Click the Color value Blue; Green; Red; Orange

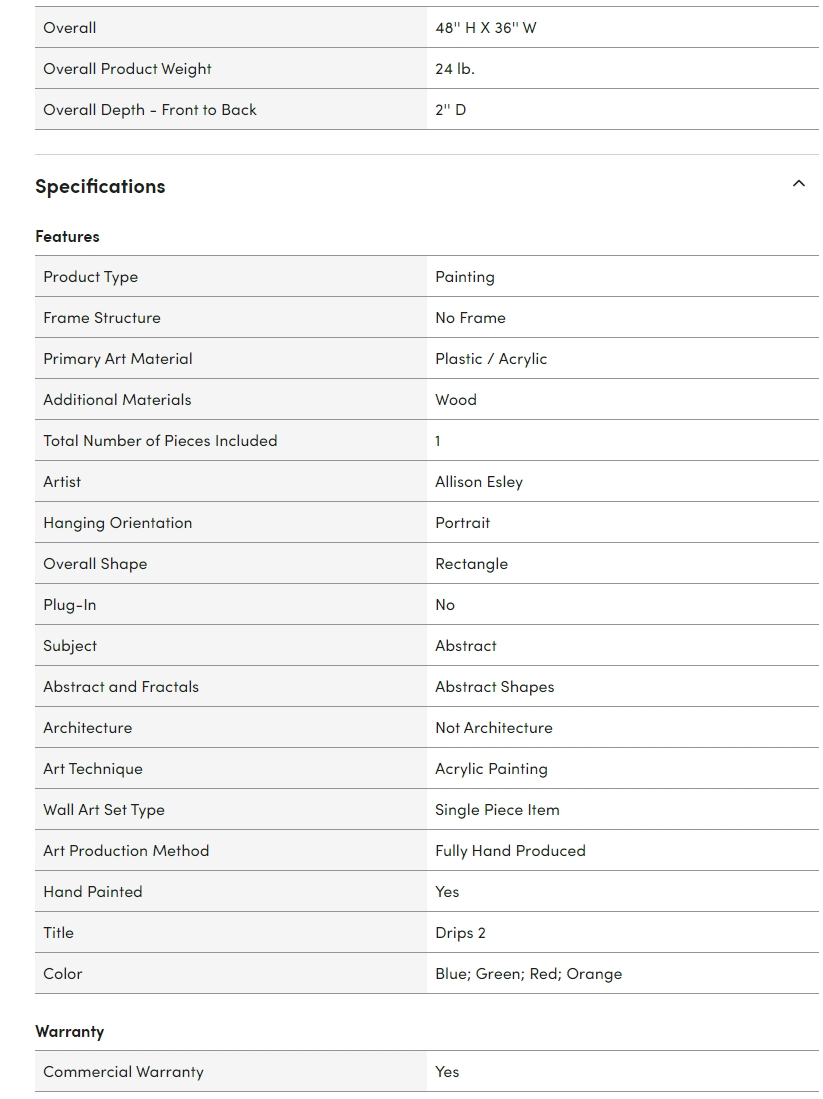529,974
